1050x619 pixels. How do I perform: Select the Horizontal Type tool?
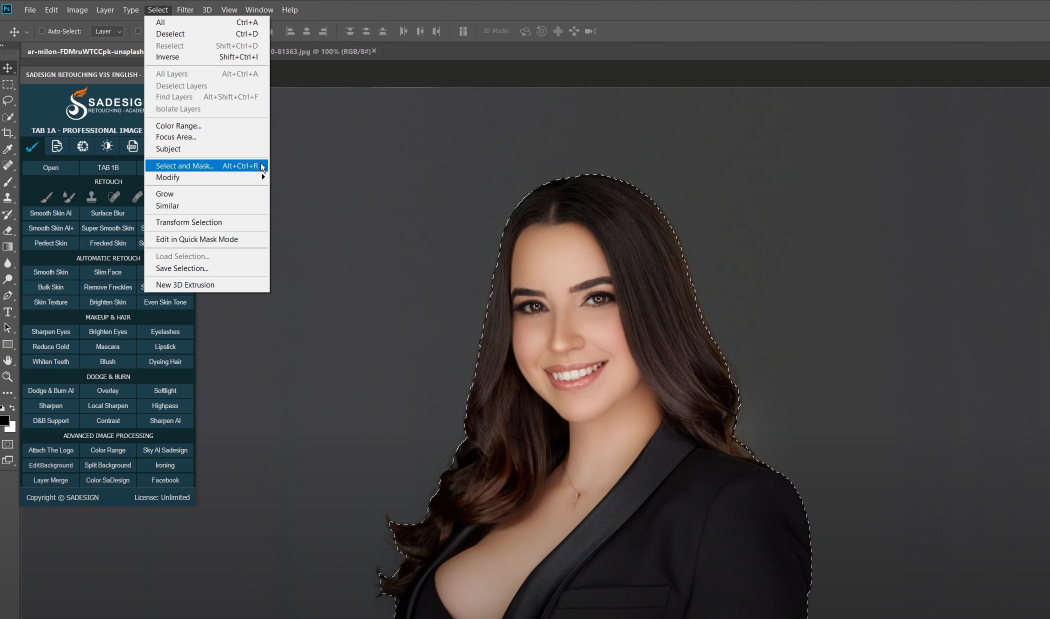8,312
